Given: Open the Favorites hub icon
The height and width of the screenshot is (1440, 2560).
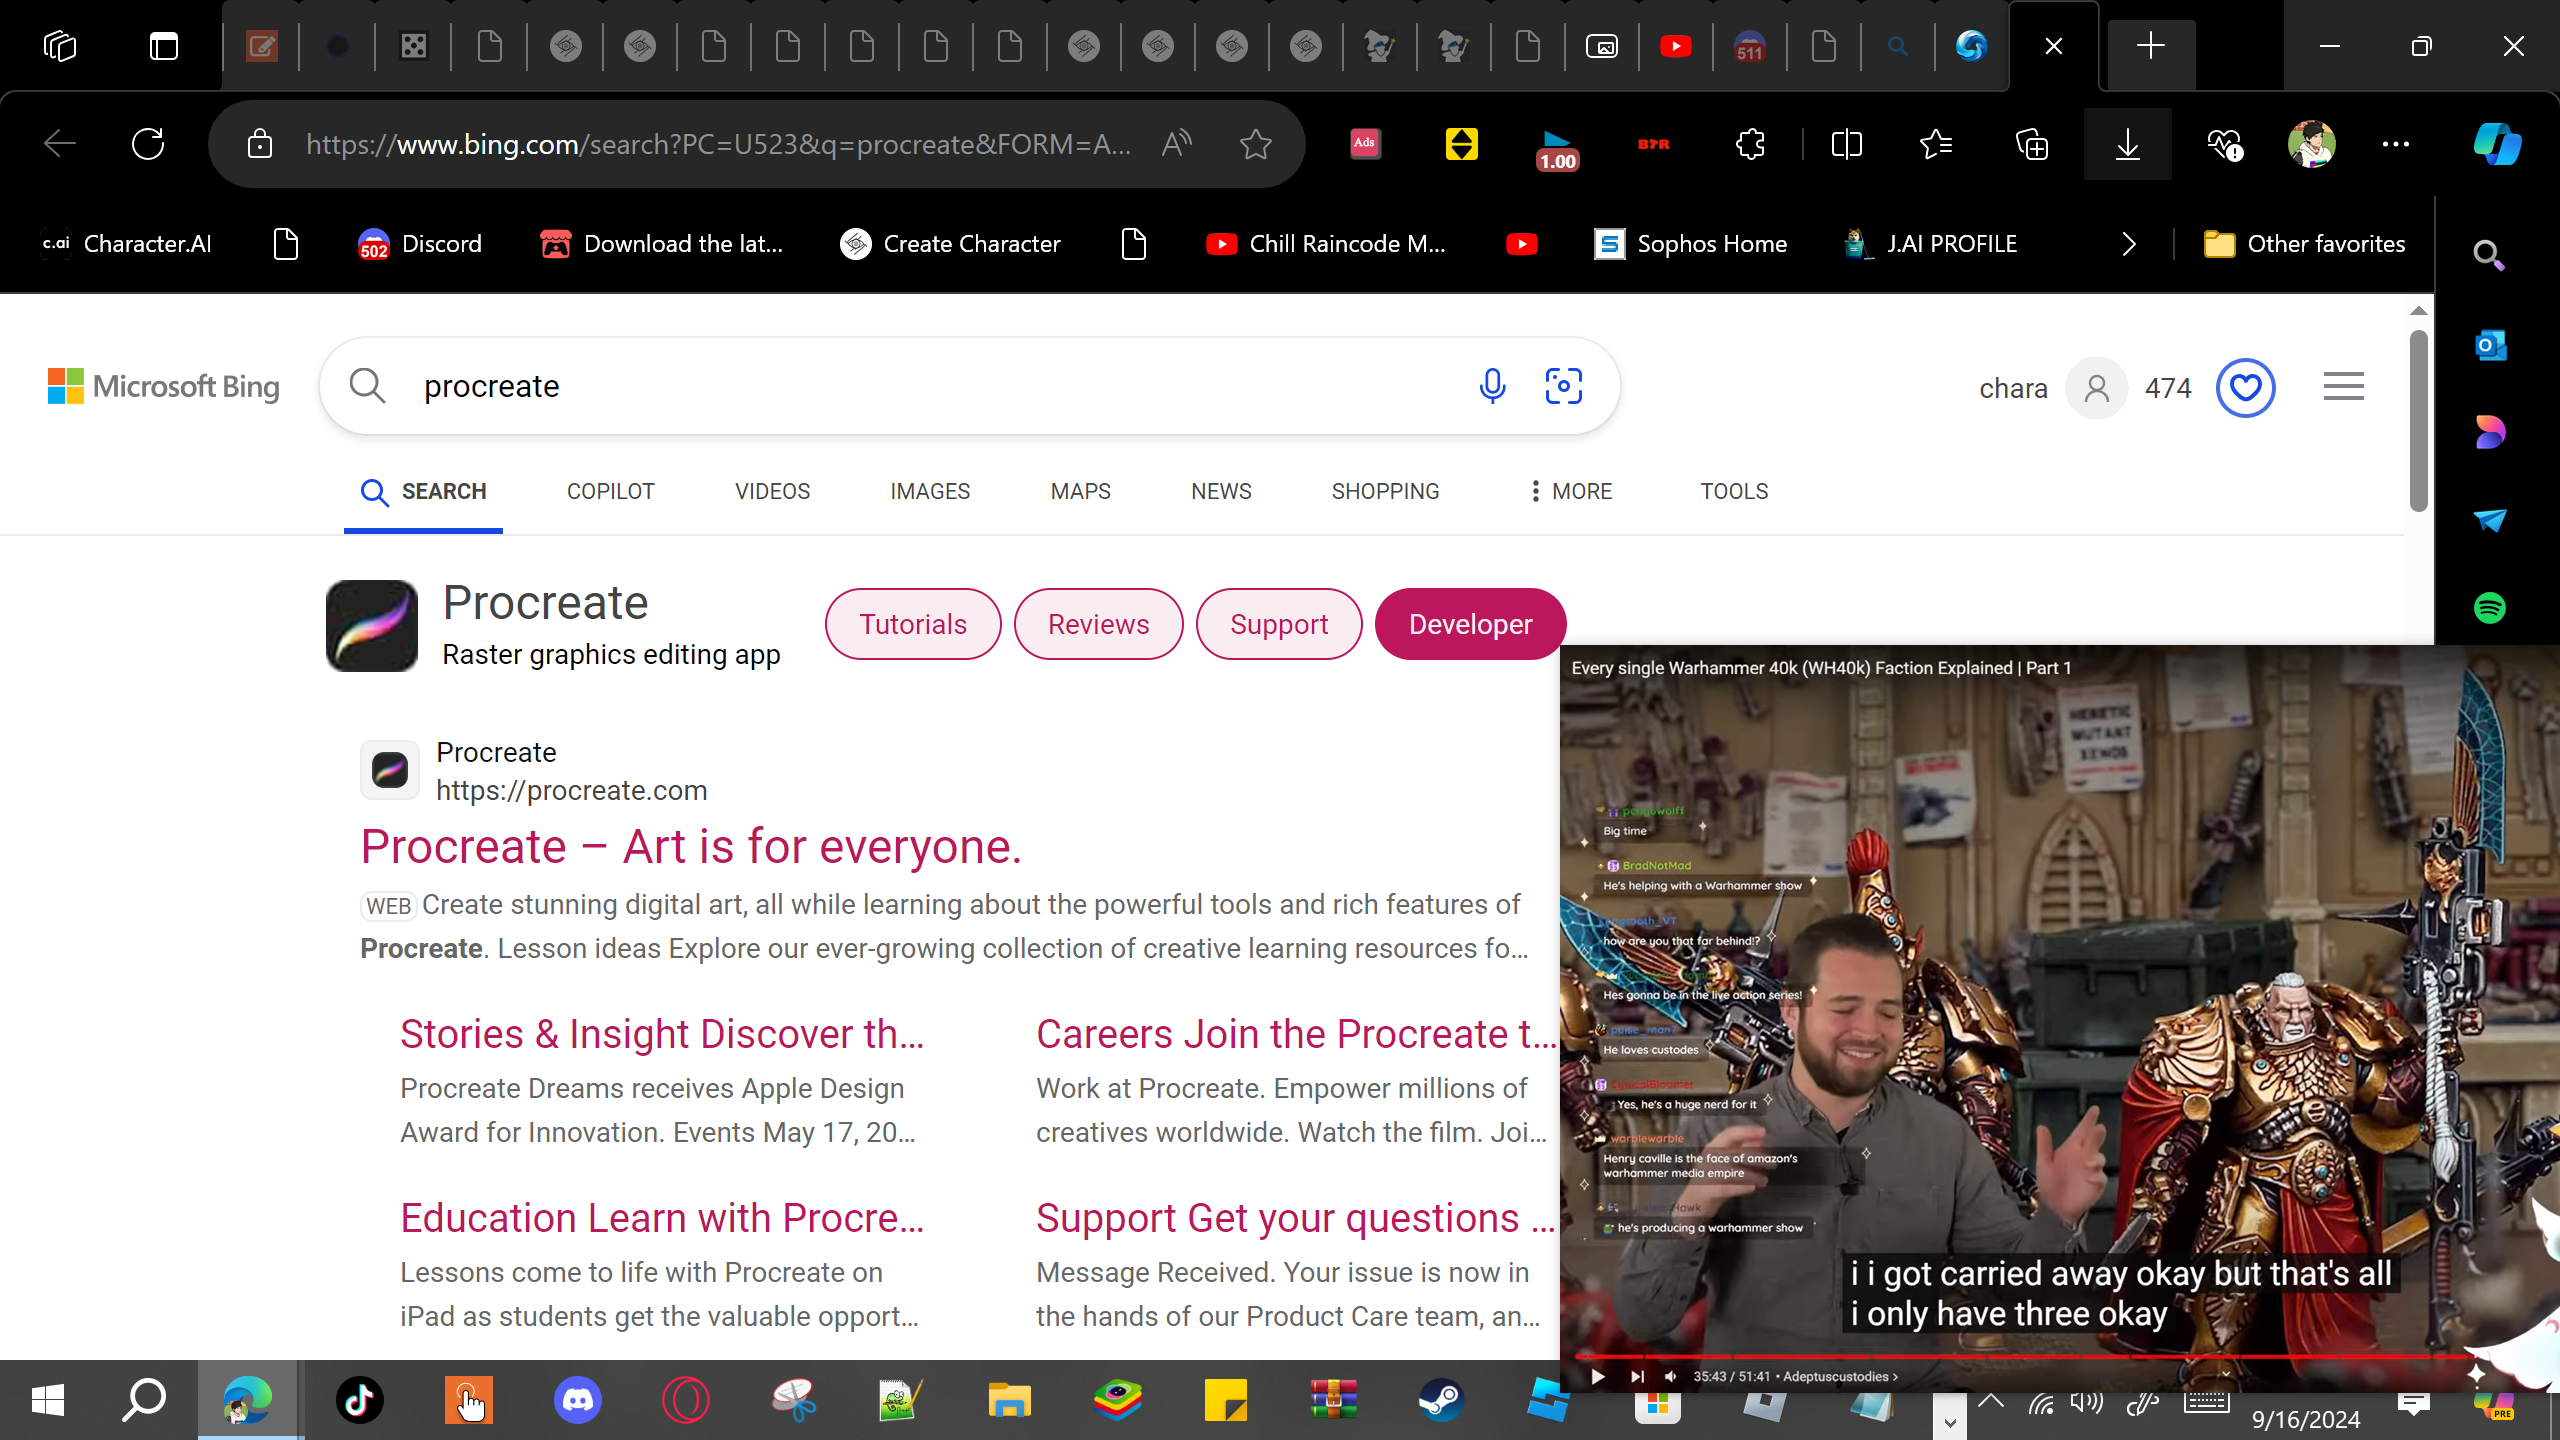Looking at the screenshot, I should point(1936,144).
